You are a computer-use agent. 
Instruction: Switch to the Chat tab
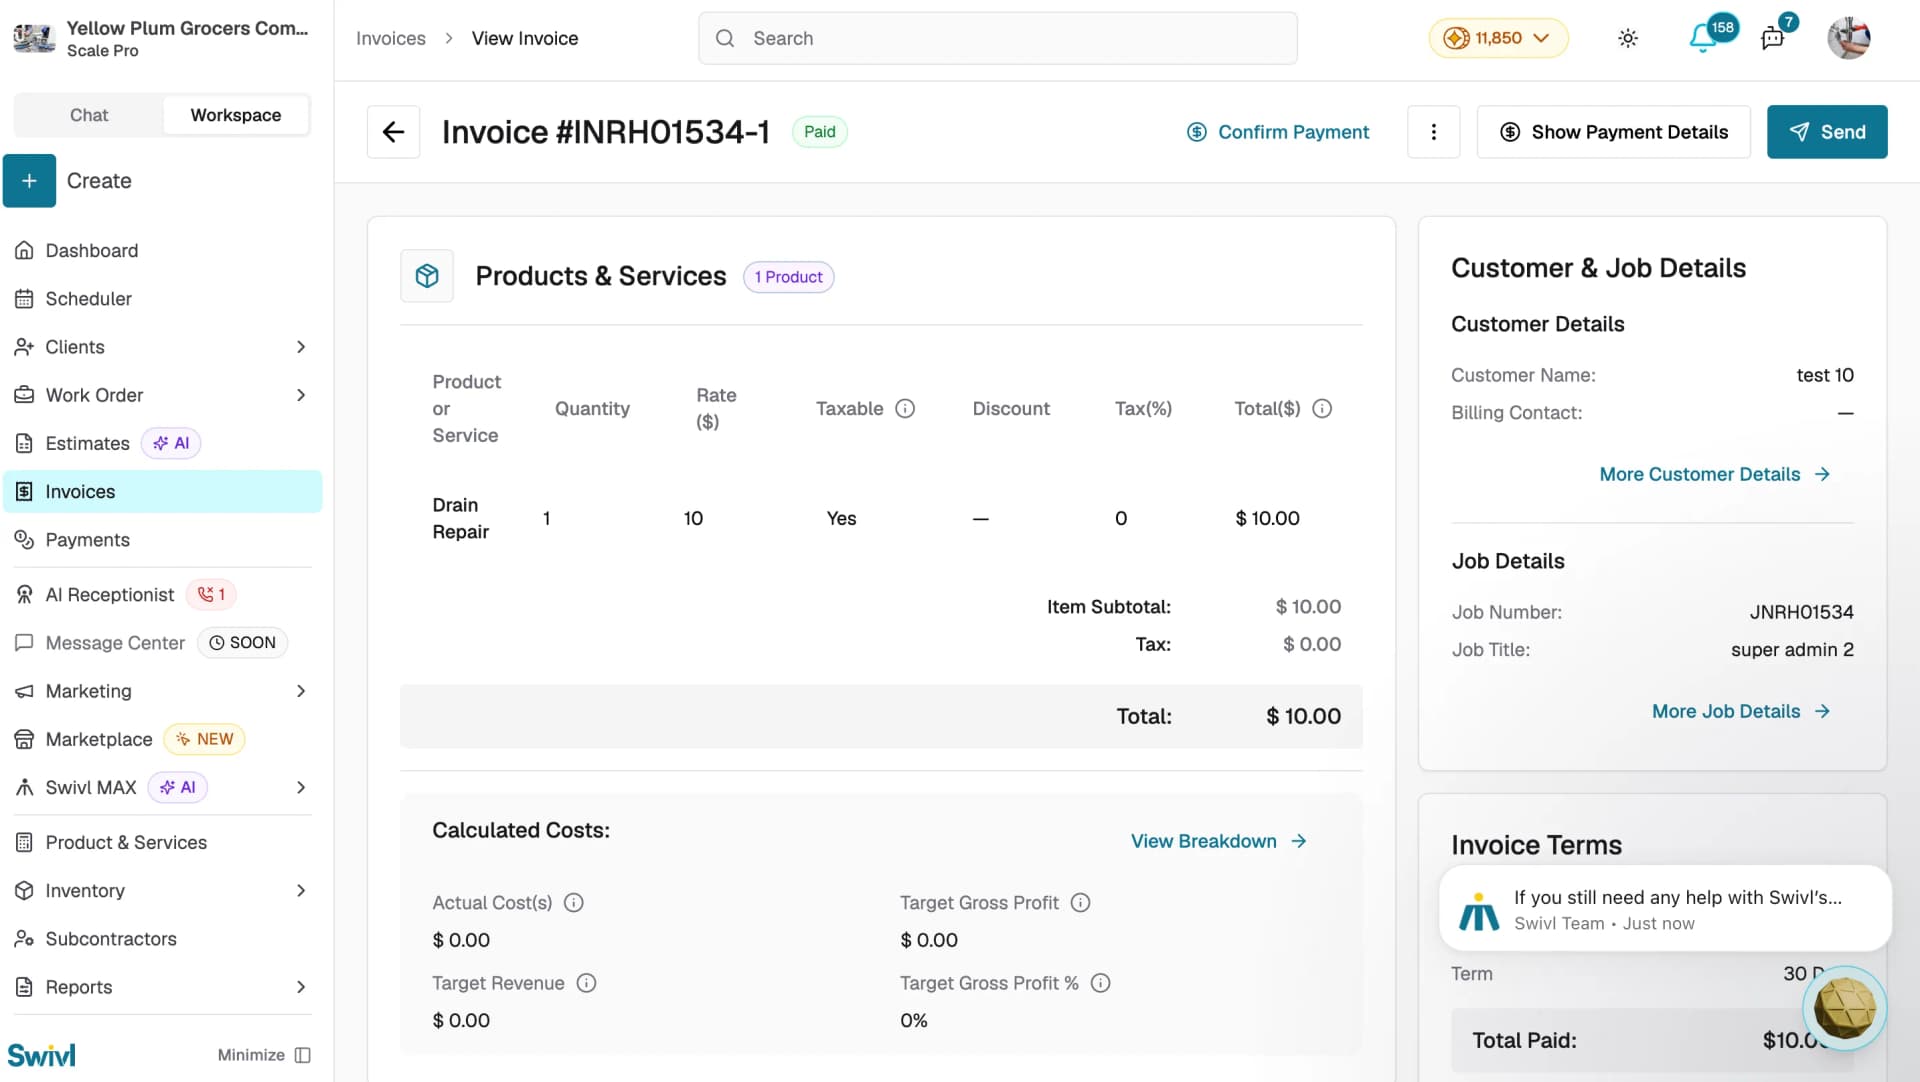pyautogui.click(x=89, y=115)
